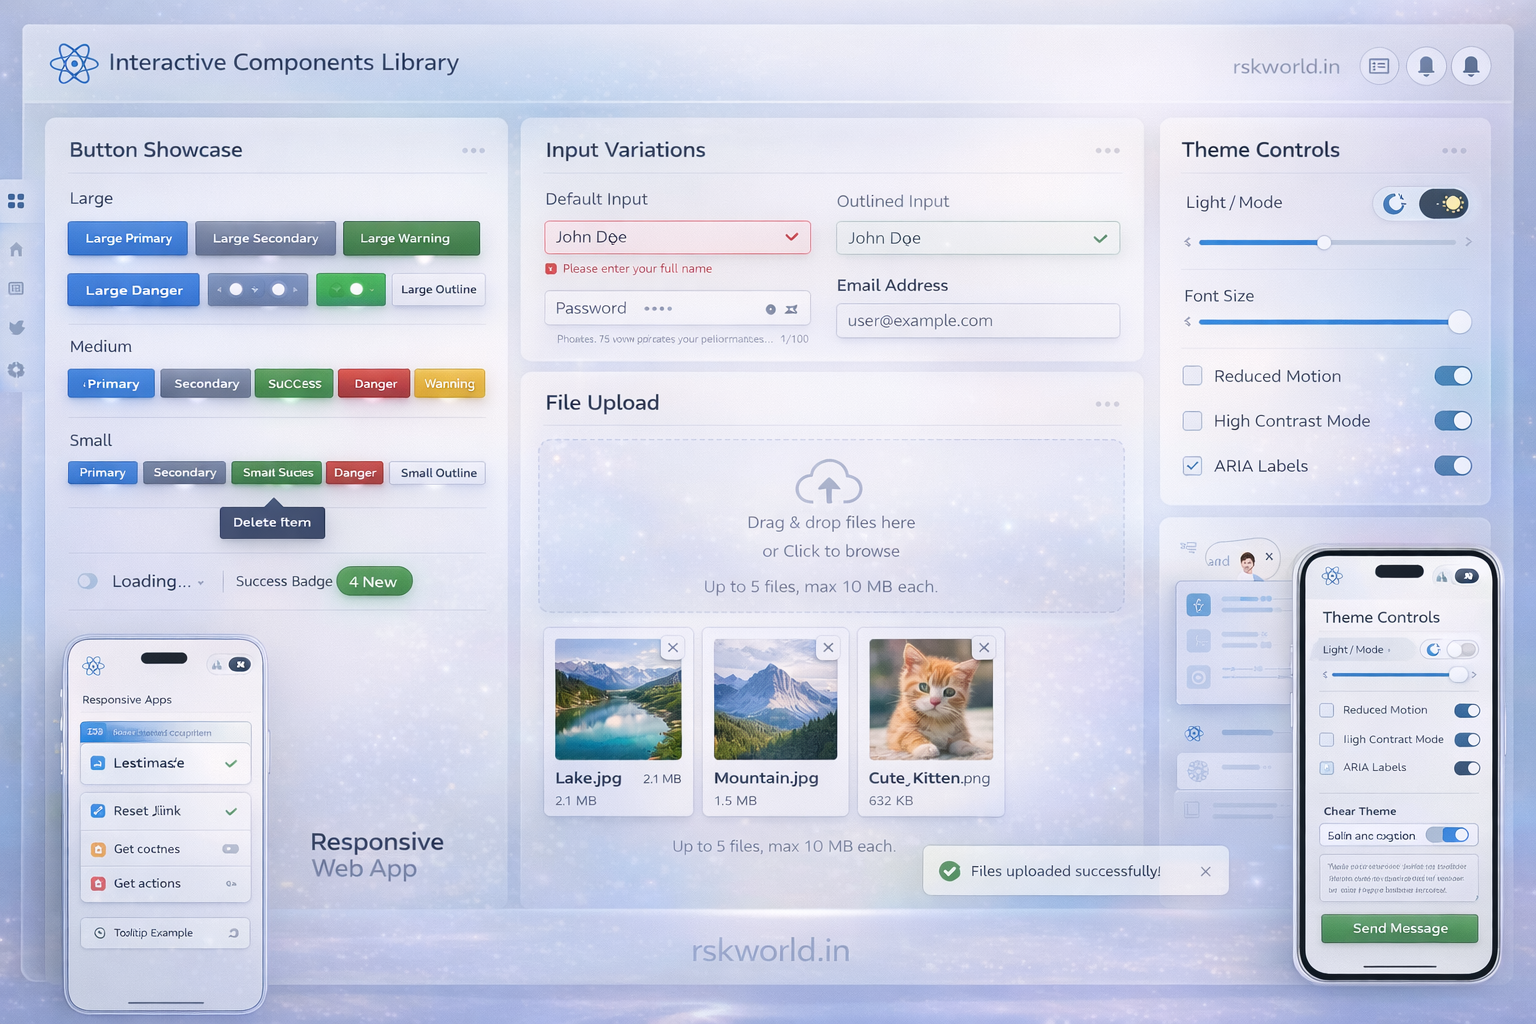Select the Home icon in the left sidebar
This screenshot has width=1536, height=1024.
tap(16, 249)
